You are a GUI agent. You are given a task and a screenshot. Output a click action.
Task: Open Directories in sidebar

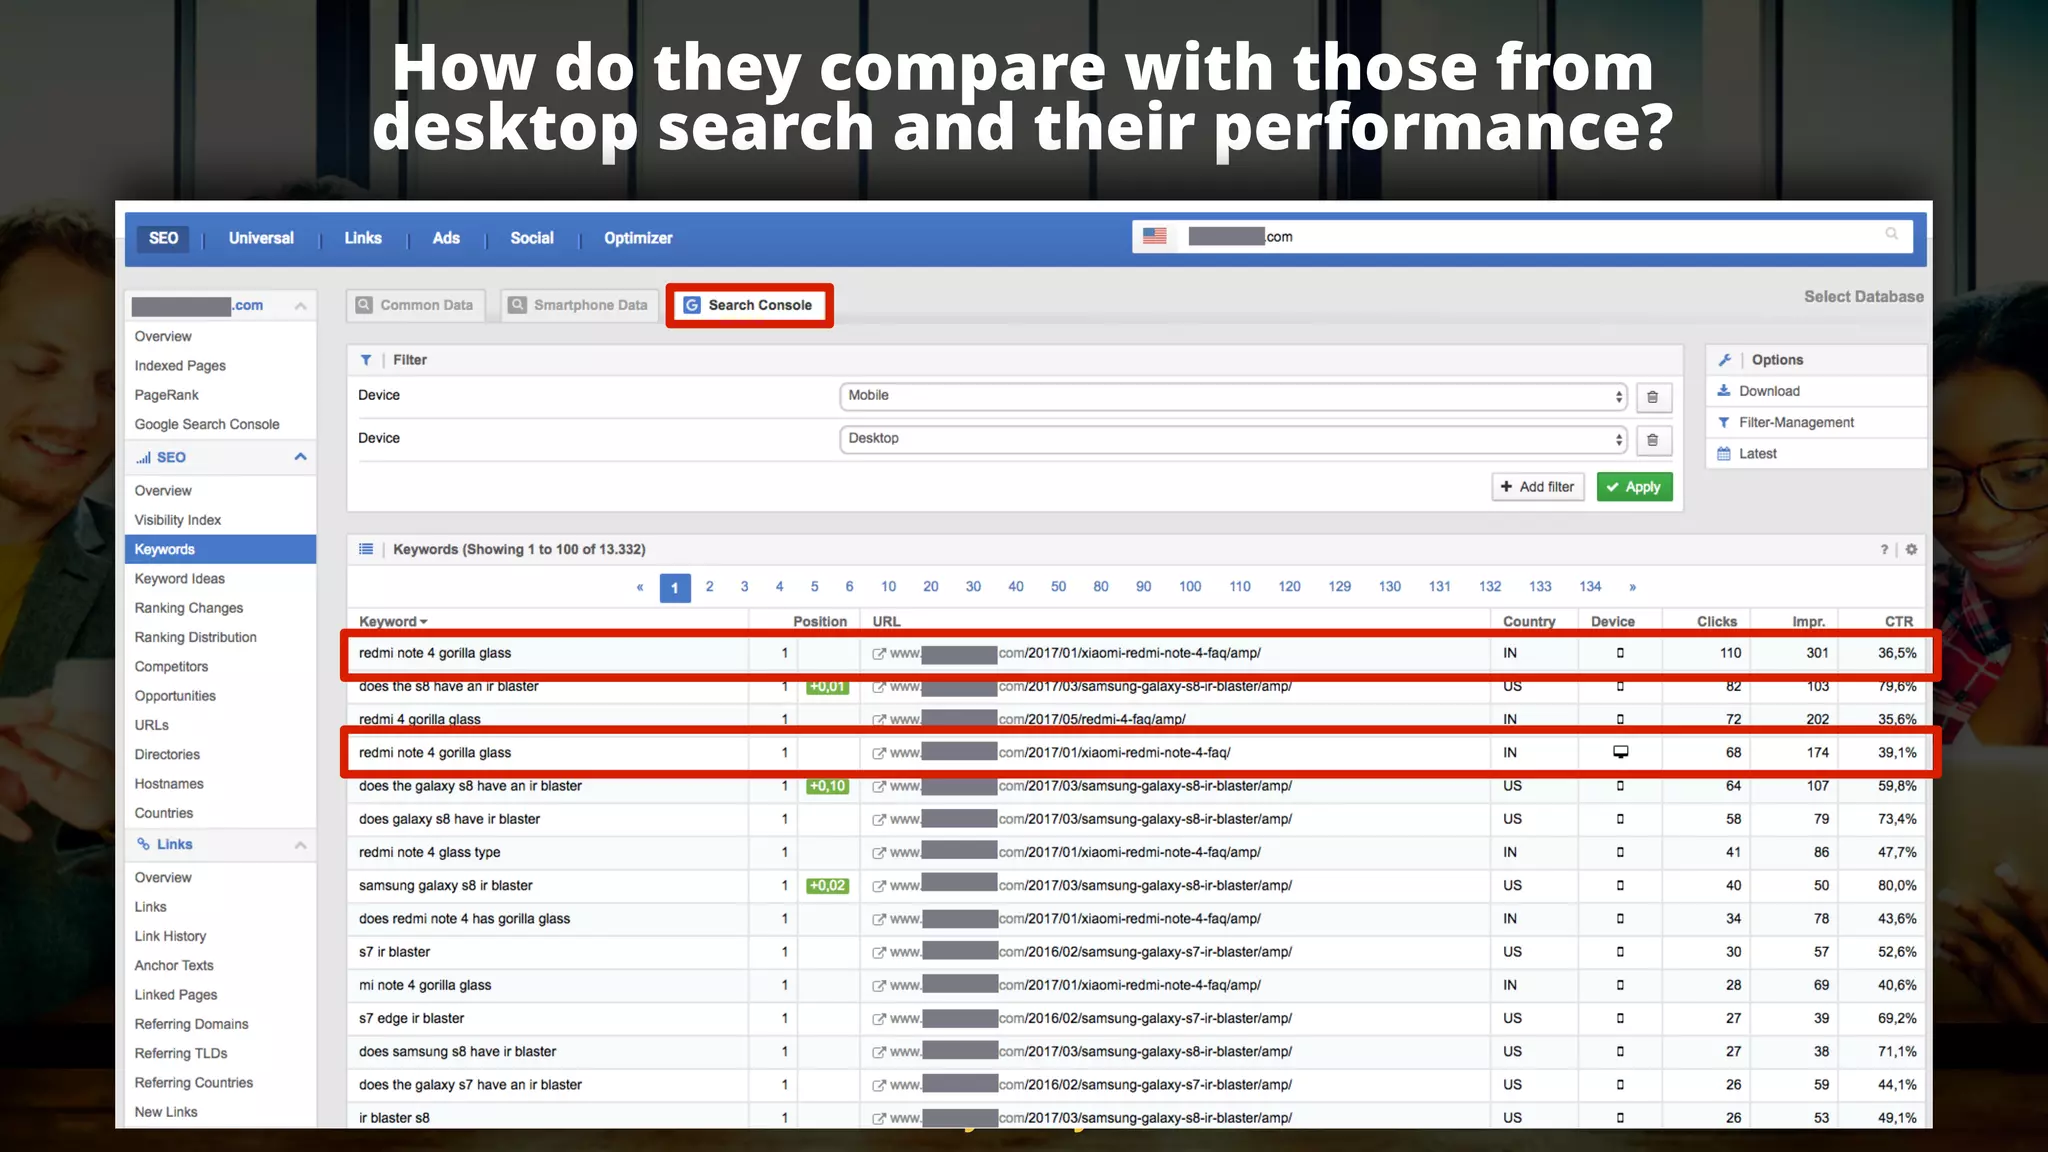pyautogui.click(x=167, y=754)
